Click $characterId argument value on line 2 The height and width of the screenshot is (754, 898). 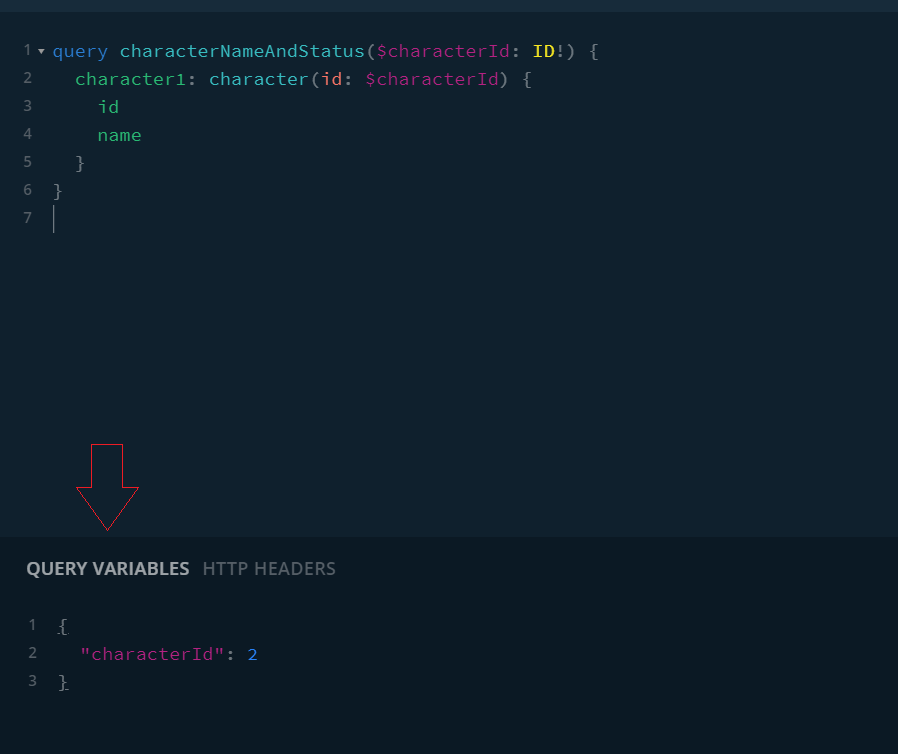click(432, 79)
